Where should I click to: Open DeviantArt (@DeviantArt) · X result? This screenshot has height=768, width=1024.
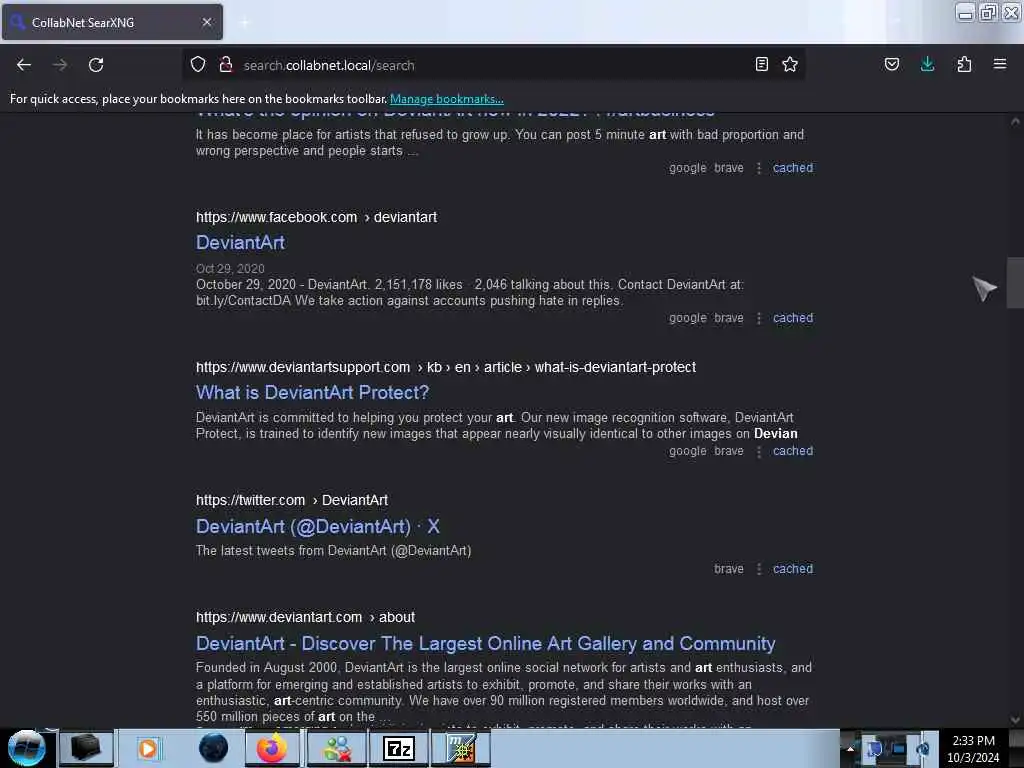pyautogui.click(x=318, y=526)
